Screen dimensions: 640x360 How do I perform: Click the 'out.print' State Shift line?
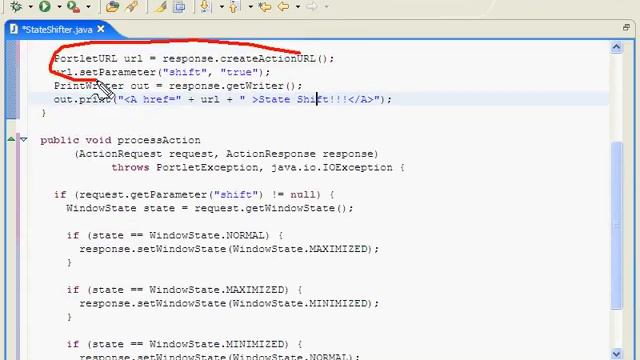click(x=222, y=99)
